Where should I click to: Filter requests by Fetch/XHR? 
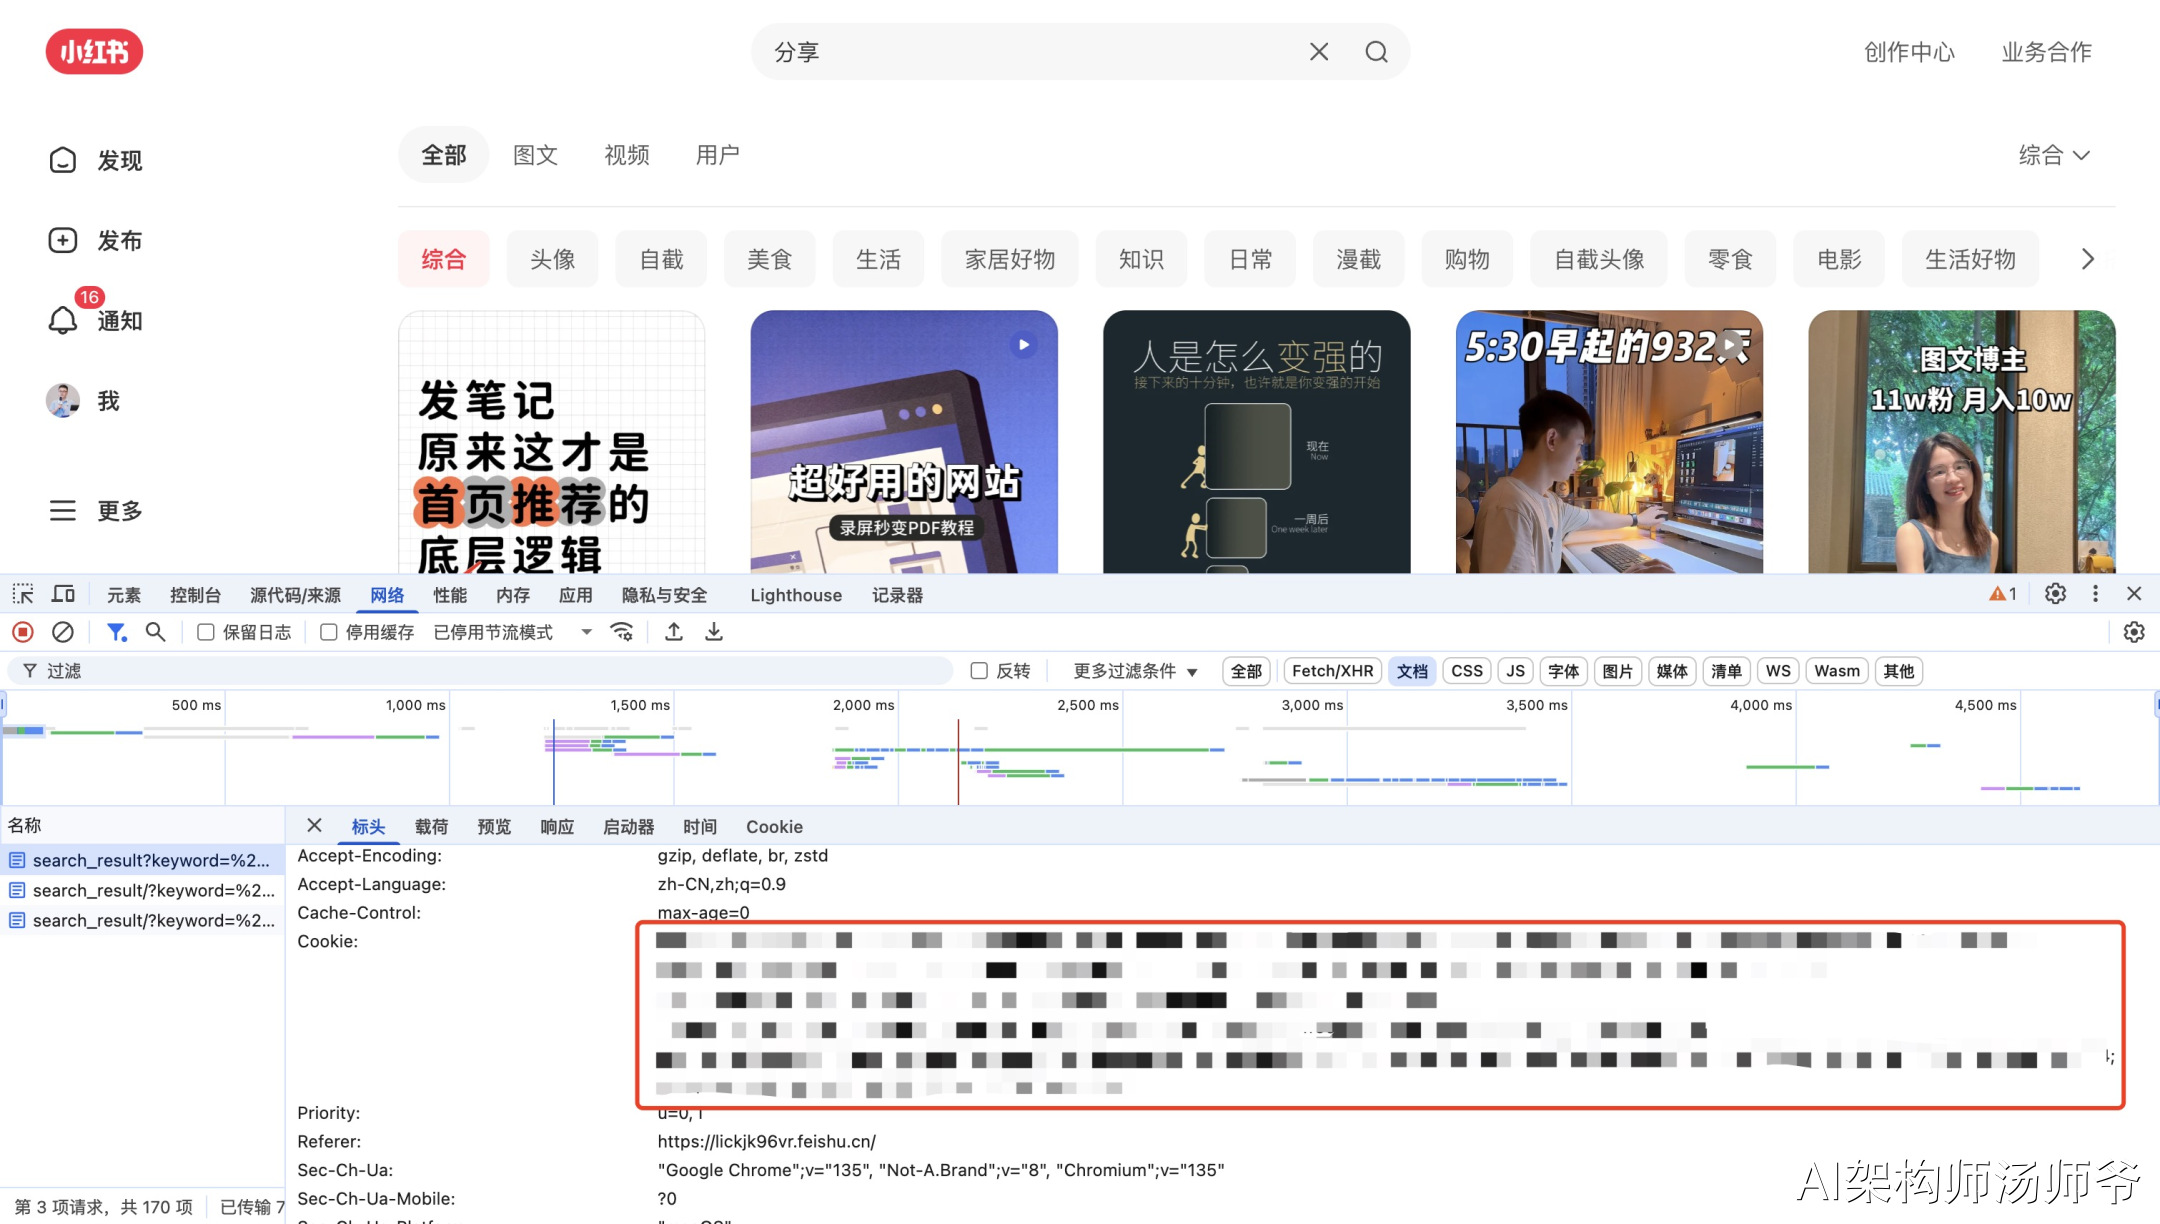1332,671
